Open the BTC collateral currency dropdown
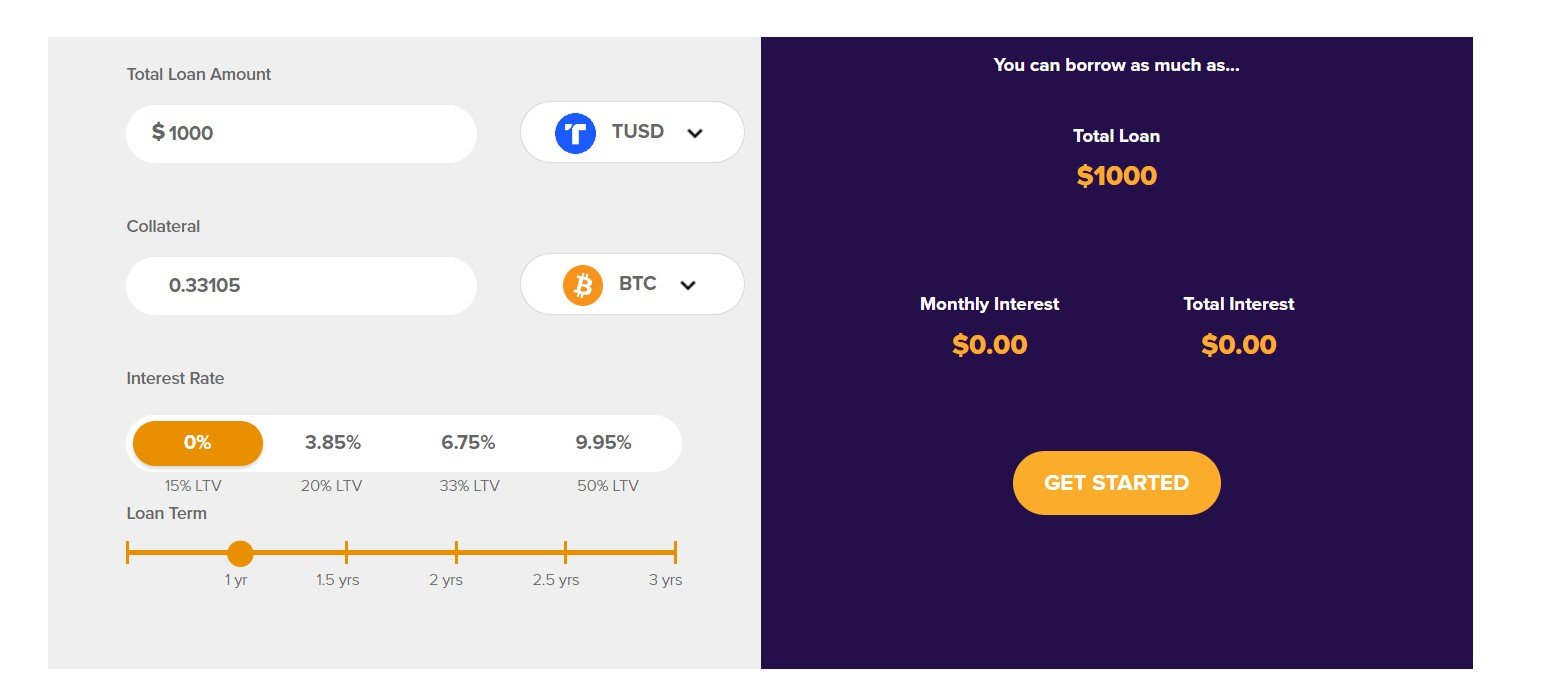1560x697 pixels. click(632, 284)
